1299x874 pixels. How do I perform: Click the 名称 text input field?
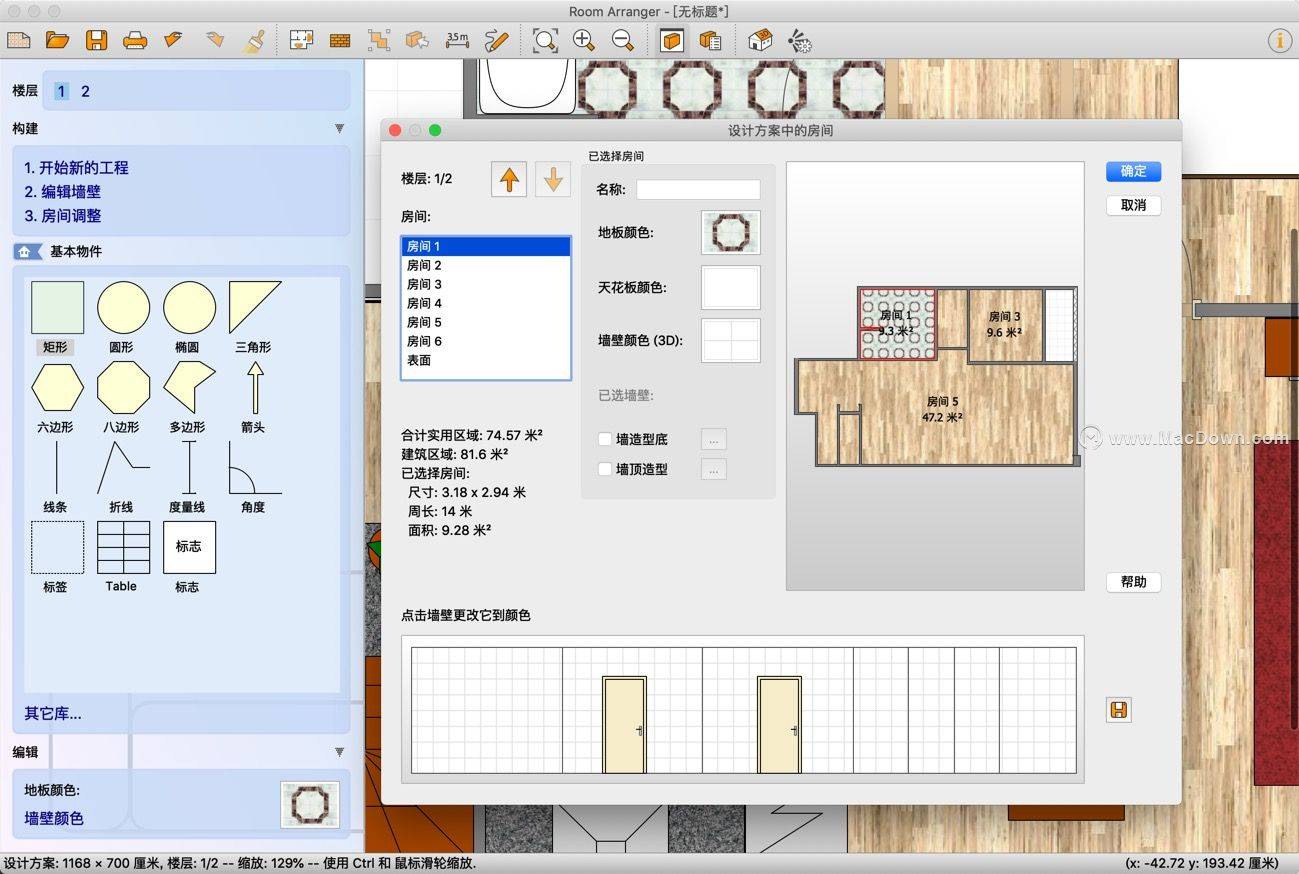coord(698,189)
